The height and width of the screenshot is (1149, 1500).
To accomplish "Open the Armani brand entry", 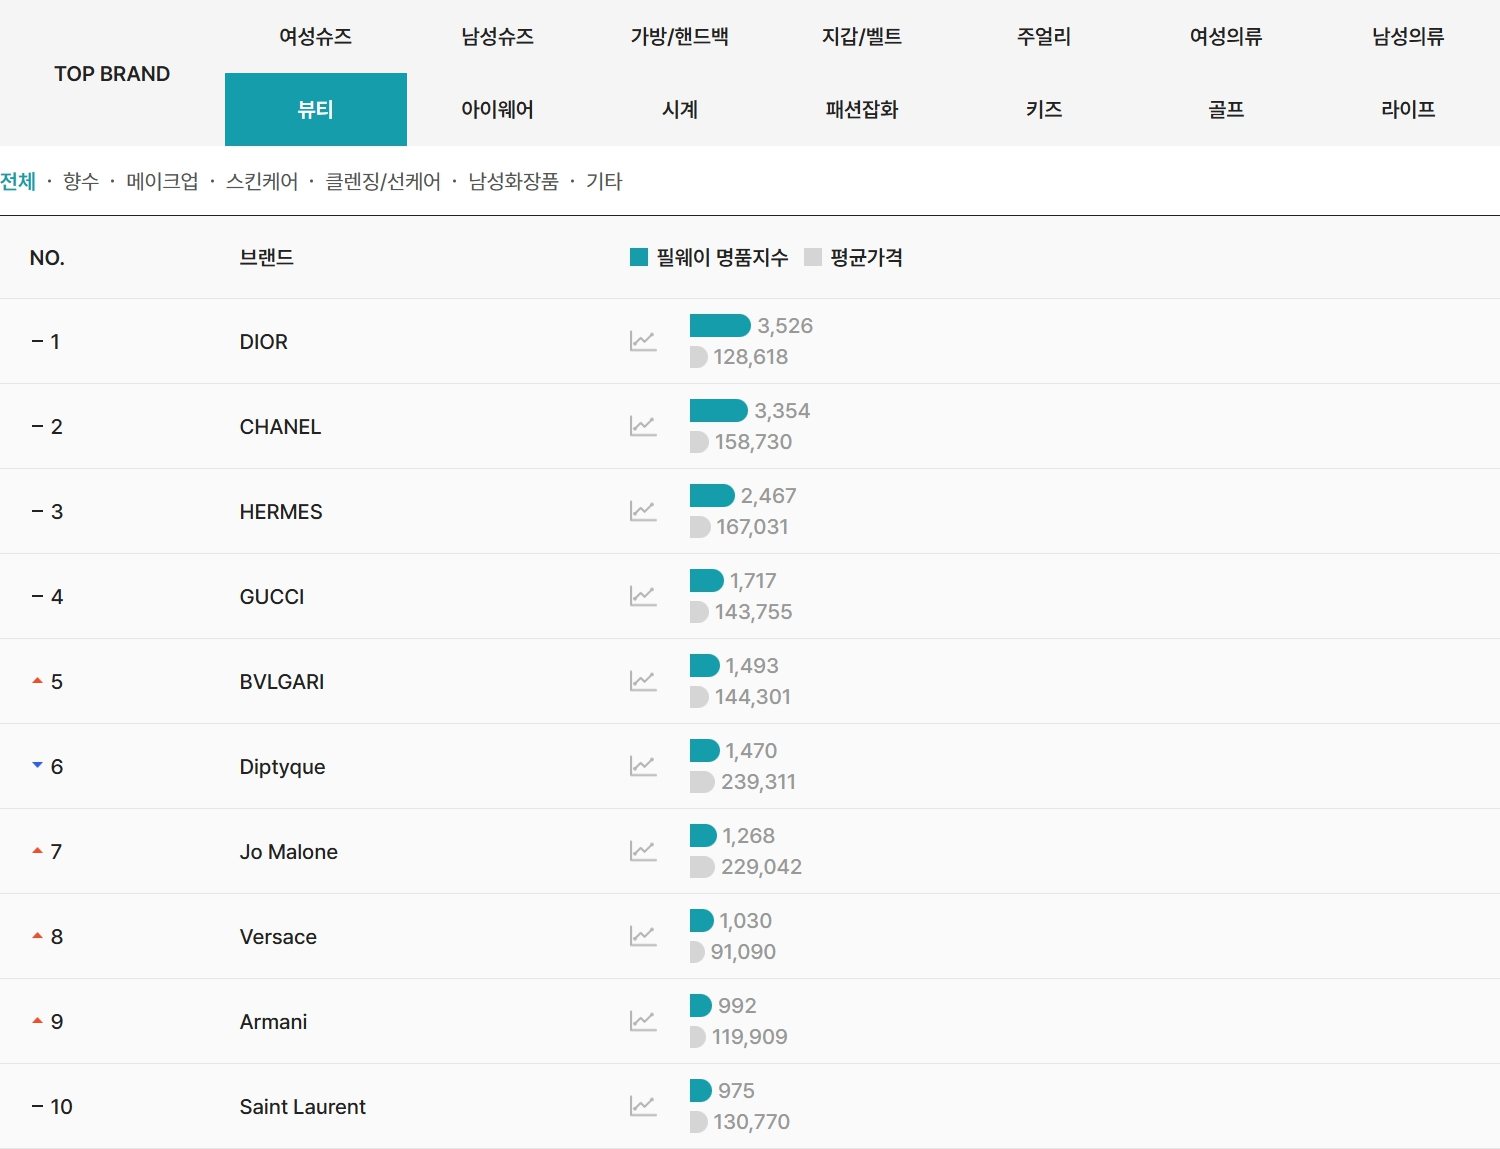I will [273, 1022].
